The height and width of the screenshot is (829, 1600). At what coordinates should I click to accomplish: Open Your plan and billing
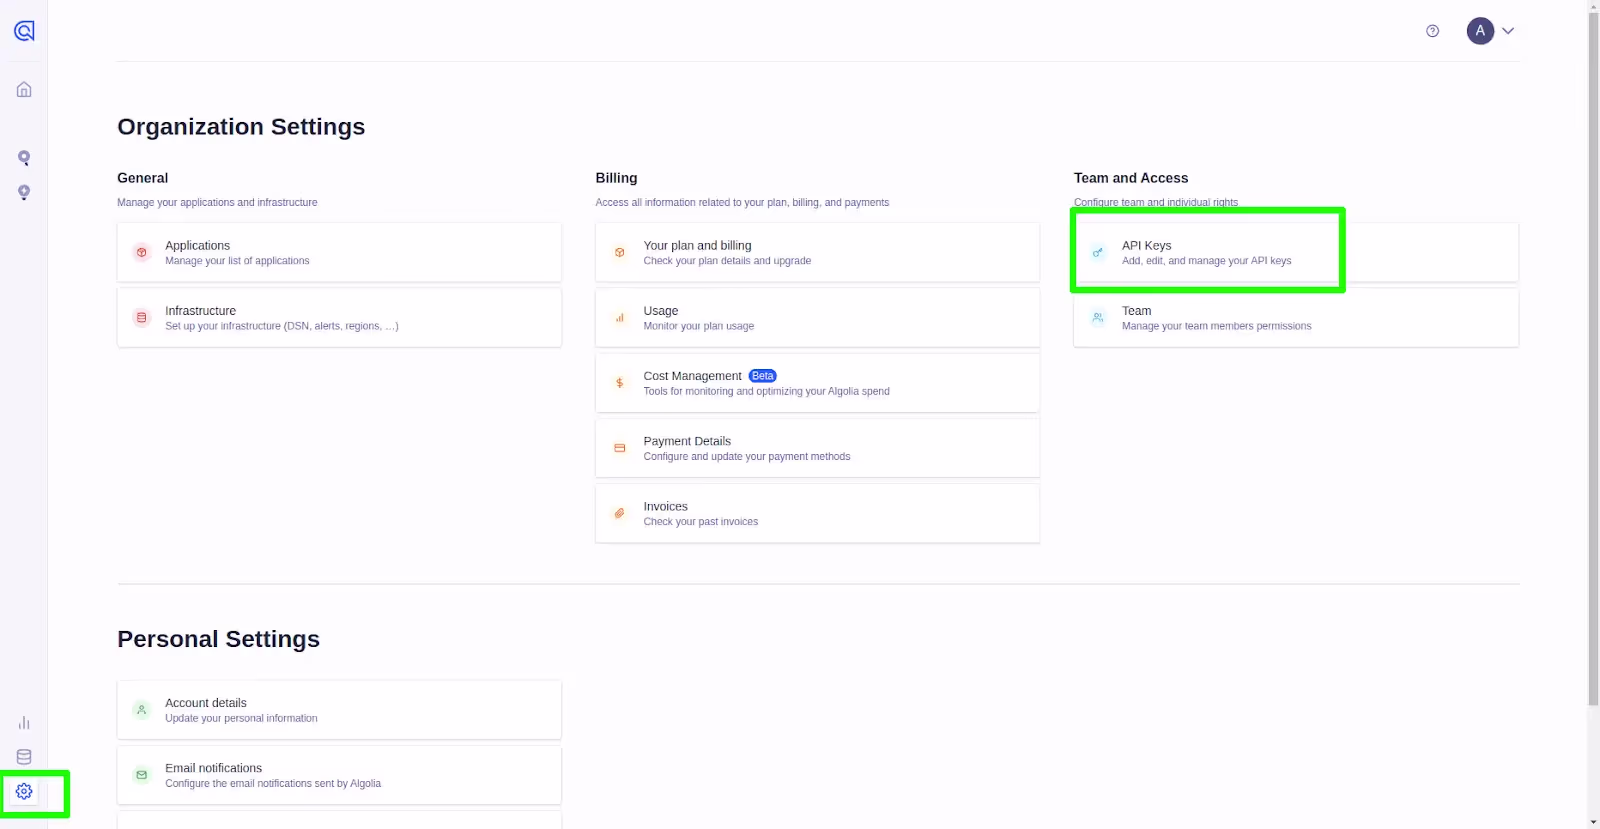pyautogui.click(x=817, y=252)
